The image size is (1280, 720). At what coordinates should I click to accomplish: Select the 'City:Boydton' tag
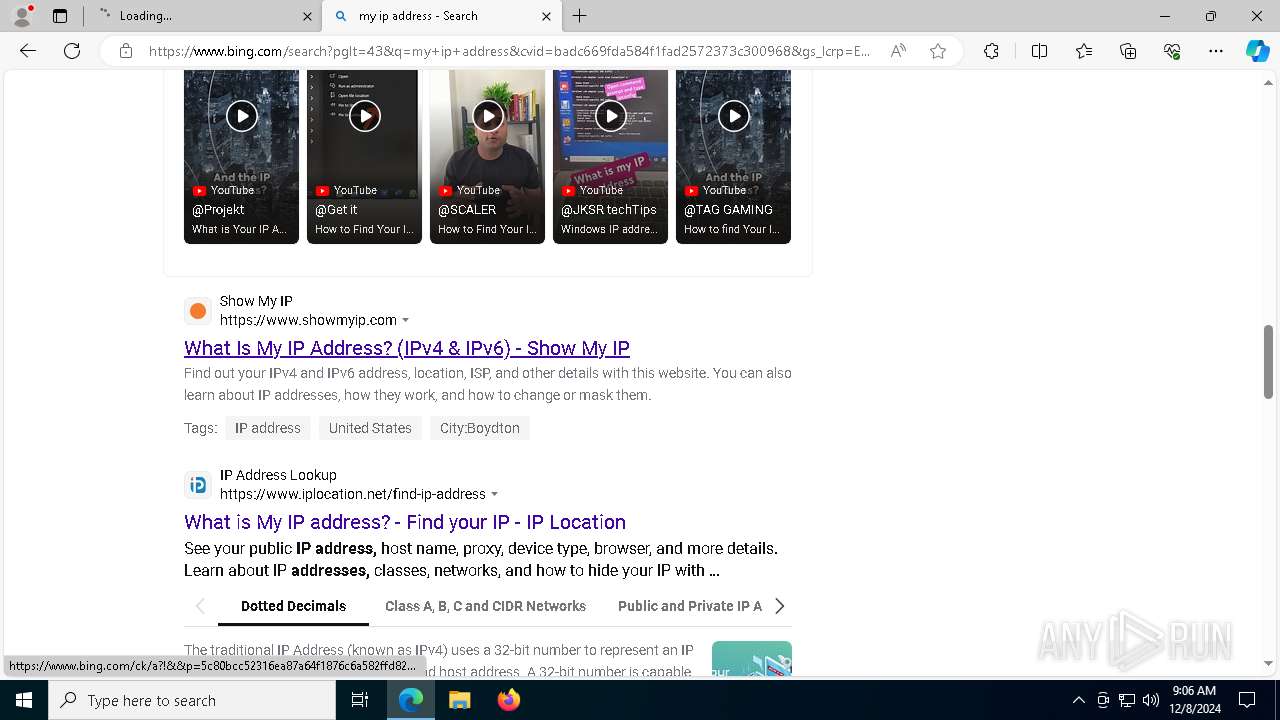click(480, 428)
